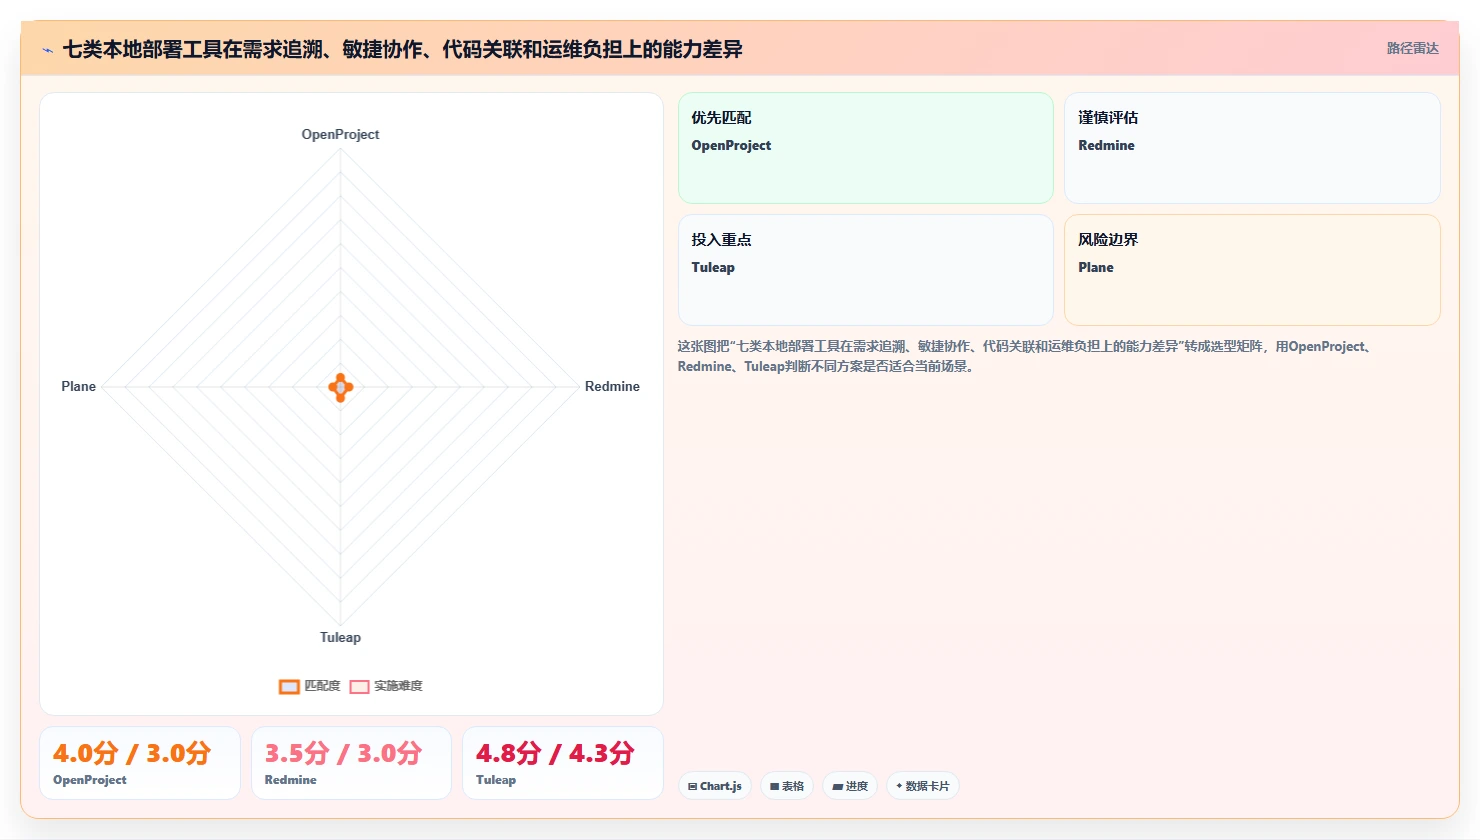Open the 风险边界 card

(x=1252, y=270)
